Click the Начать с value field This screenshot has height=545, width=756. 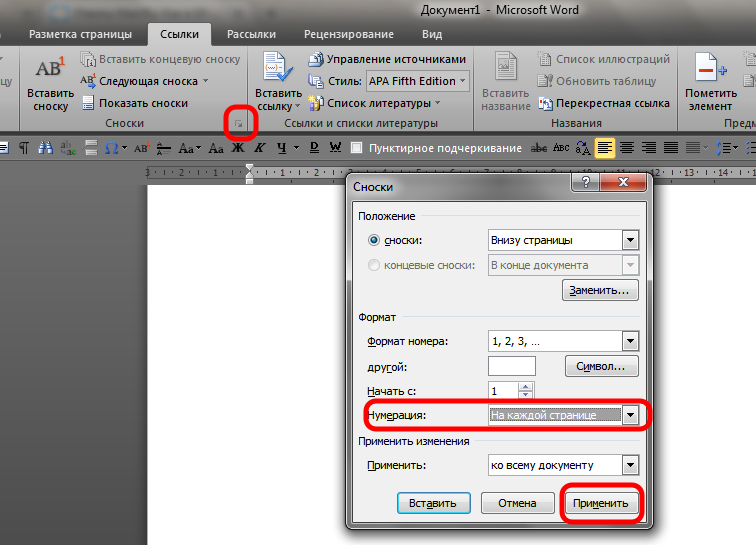pos(503,391)
